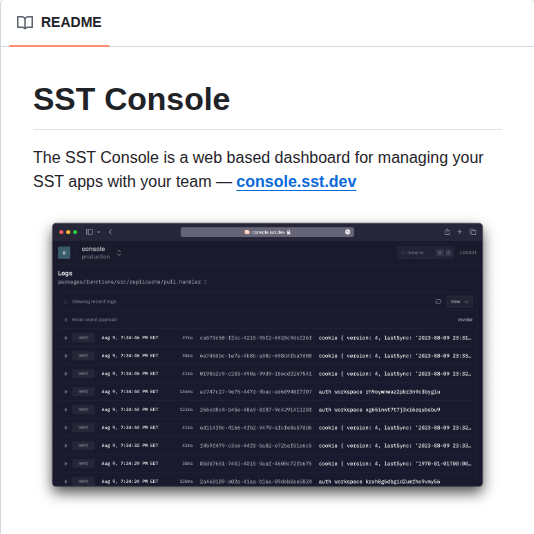Click the README book icon
This screenshot has width=534, height=534.
point(25,22)
